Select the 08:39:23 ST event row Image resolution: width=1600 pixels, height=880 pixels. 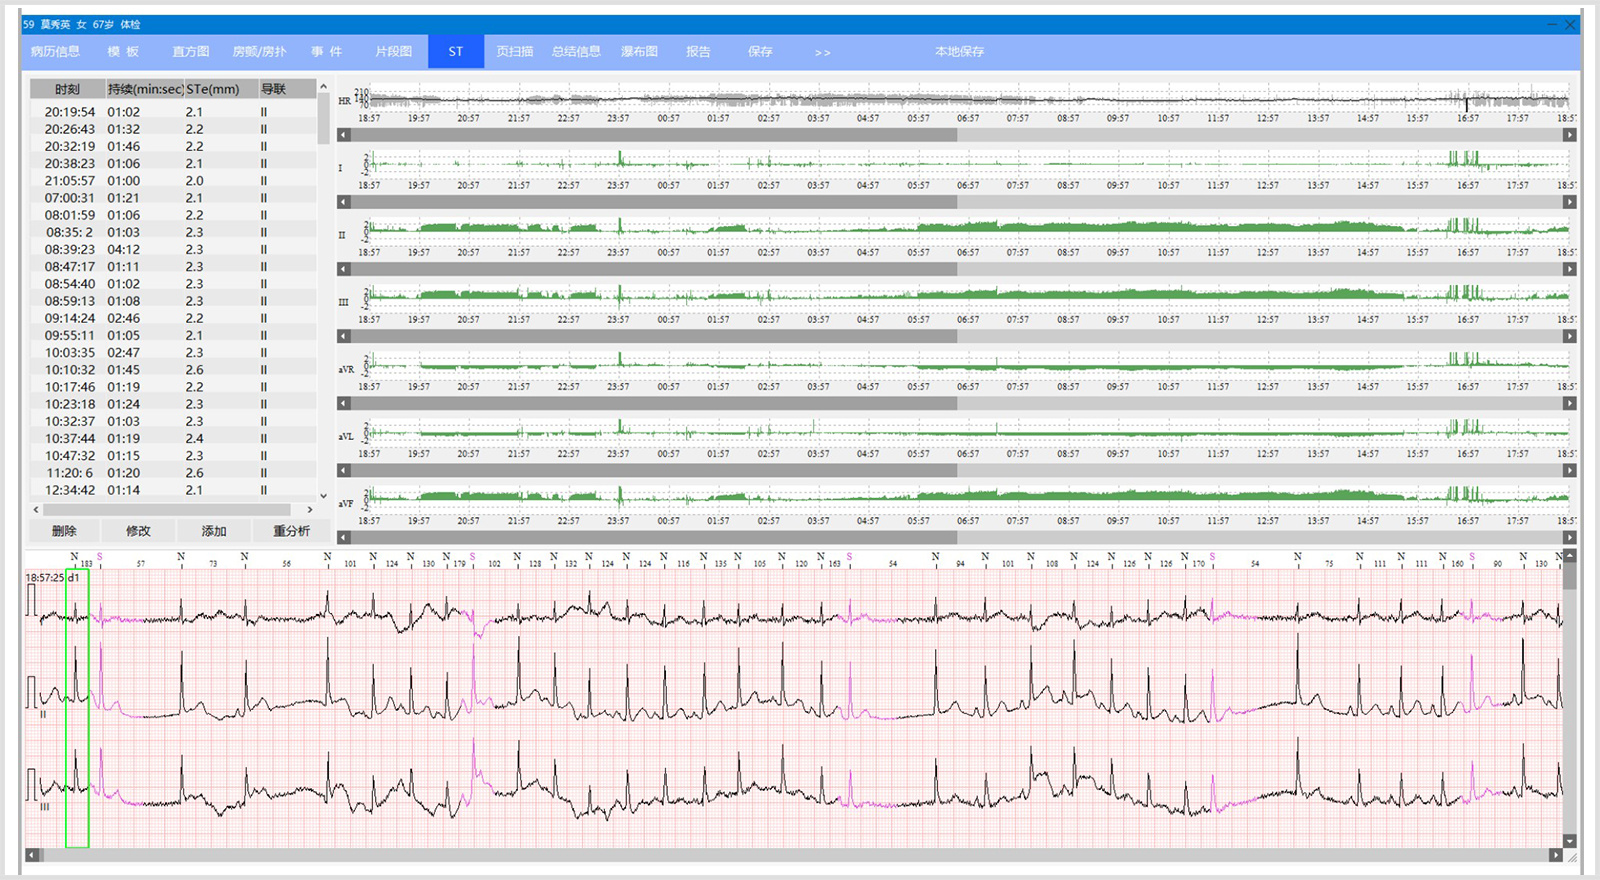150,250
